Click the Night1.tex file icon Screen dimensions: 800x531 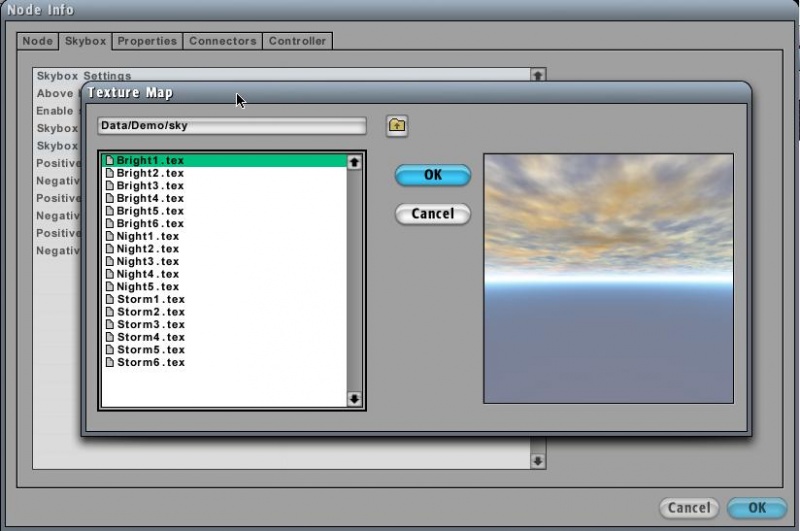[x=110, y=237]
